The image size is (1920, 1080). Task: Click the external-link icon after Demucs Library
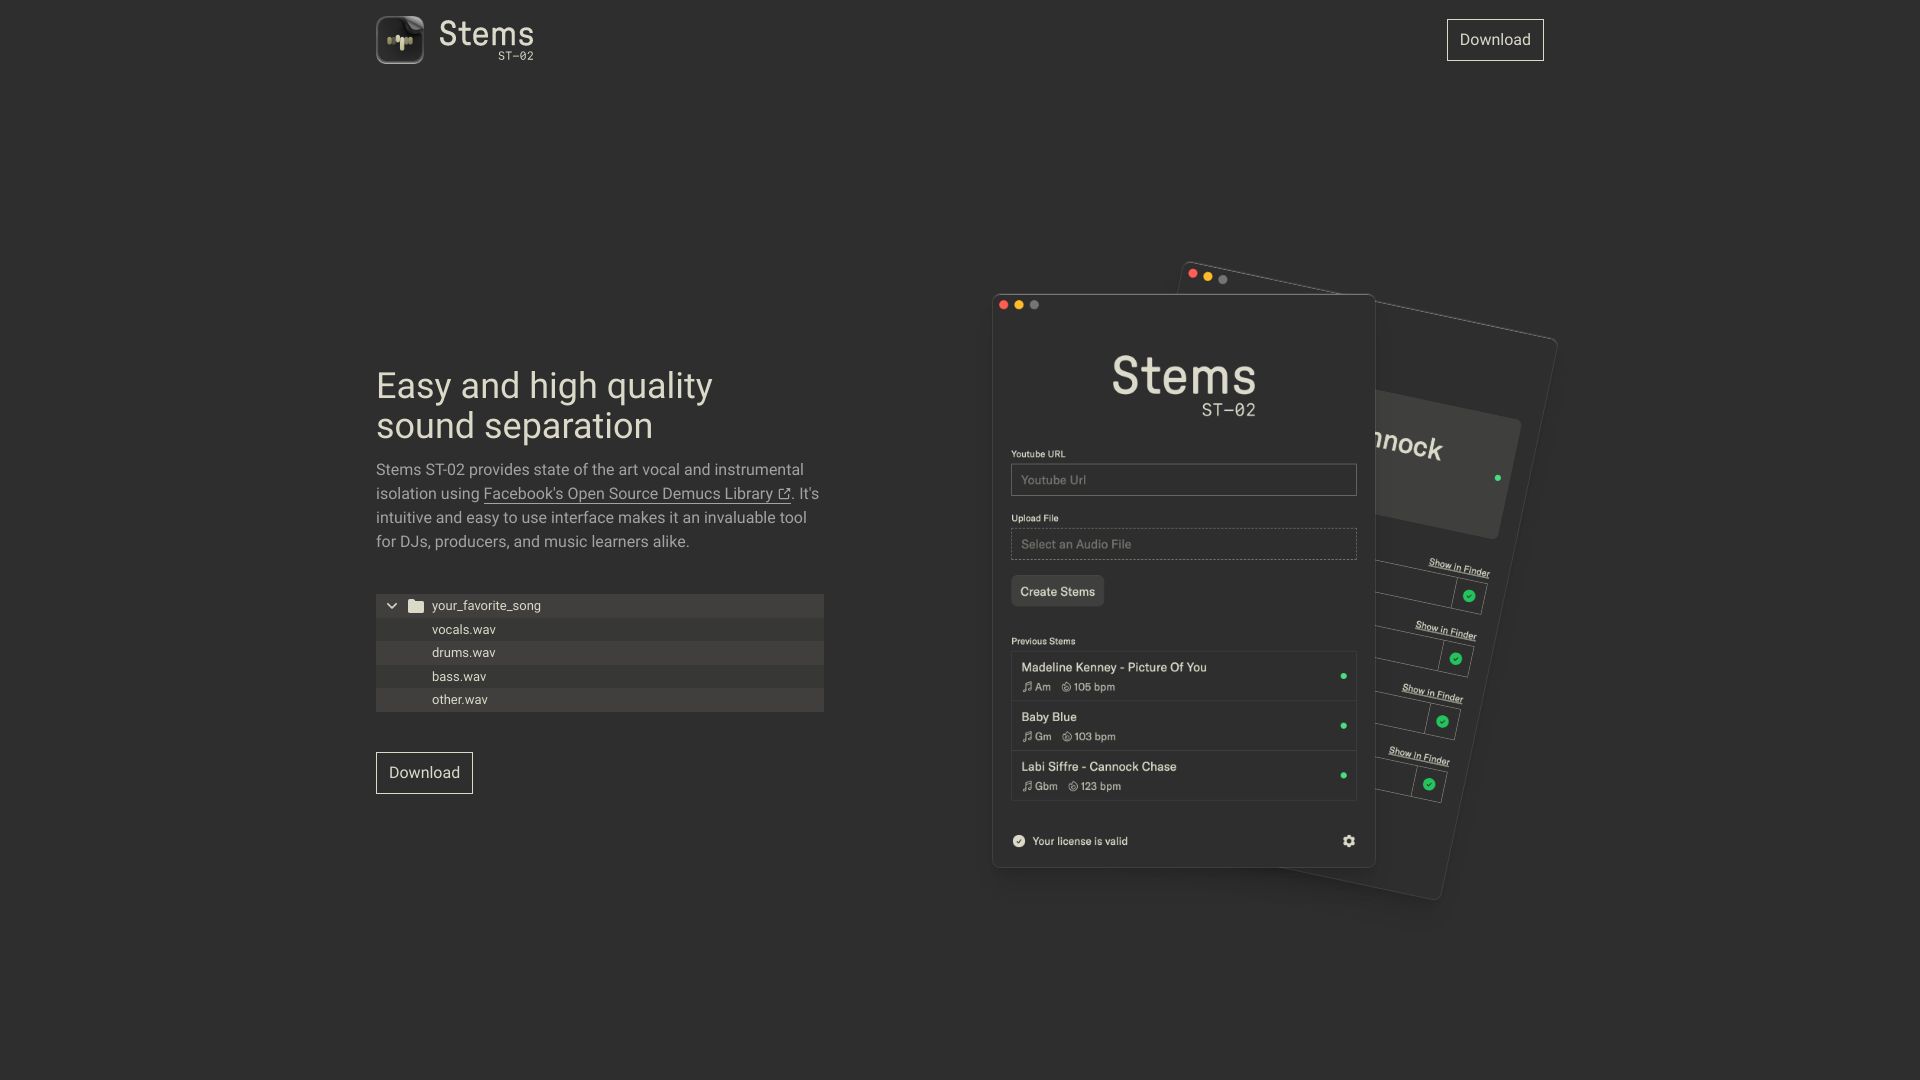click(784, 493)
